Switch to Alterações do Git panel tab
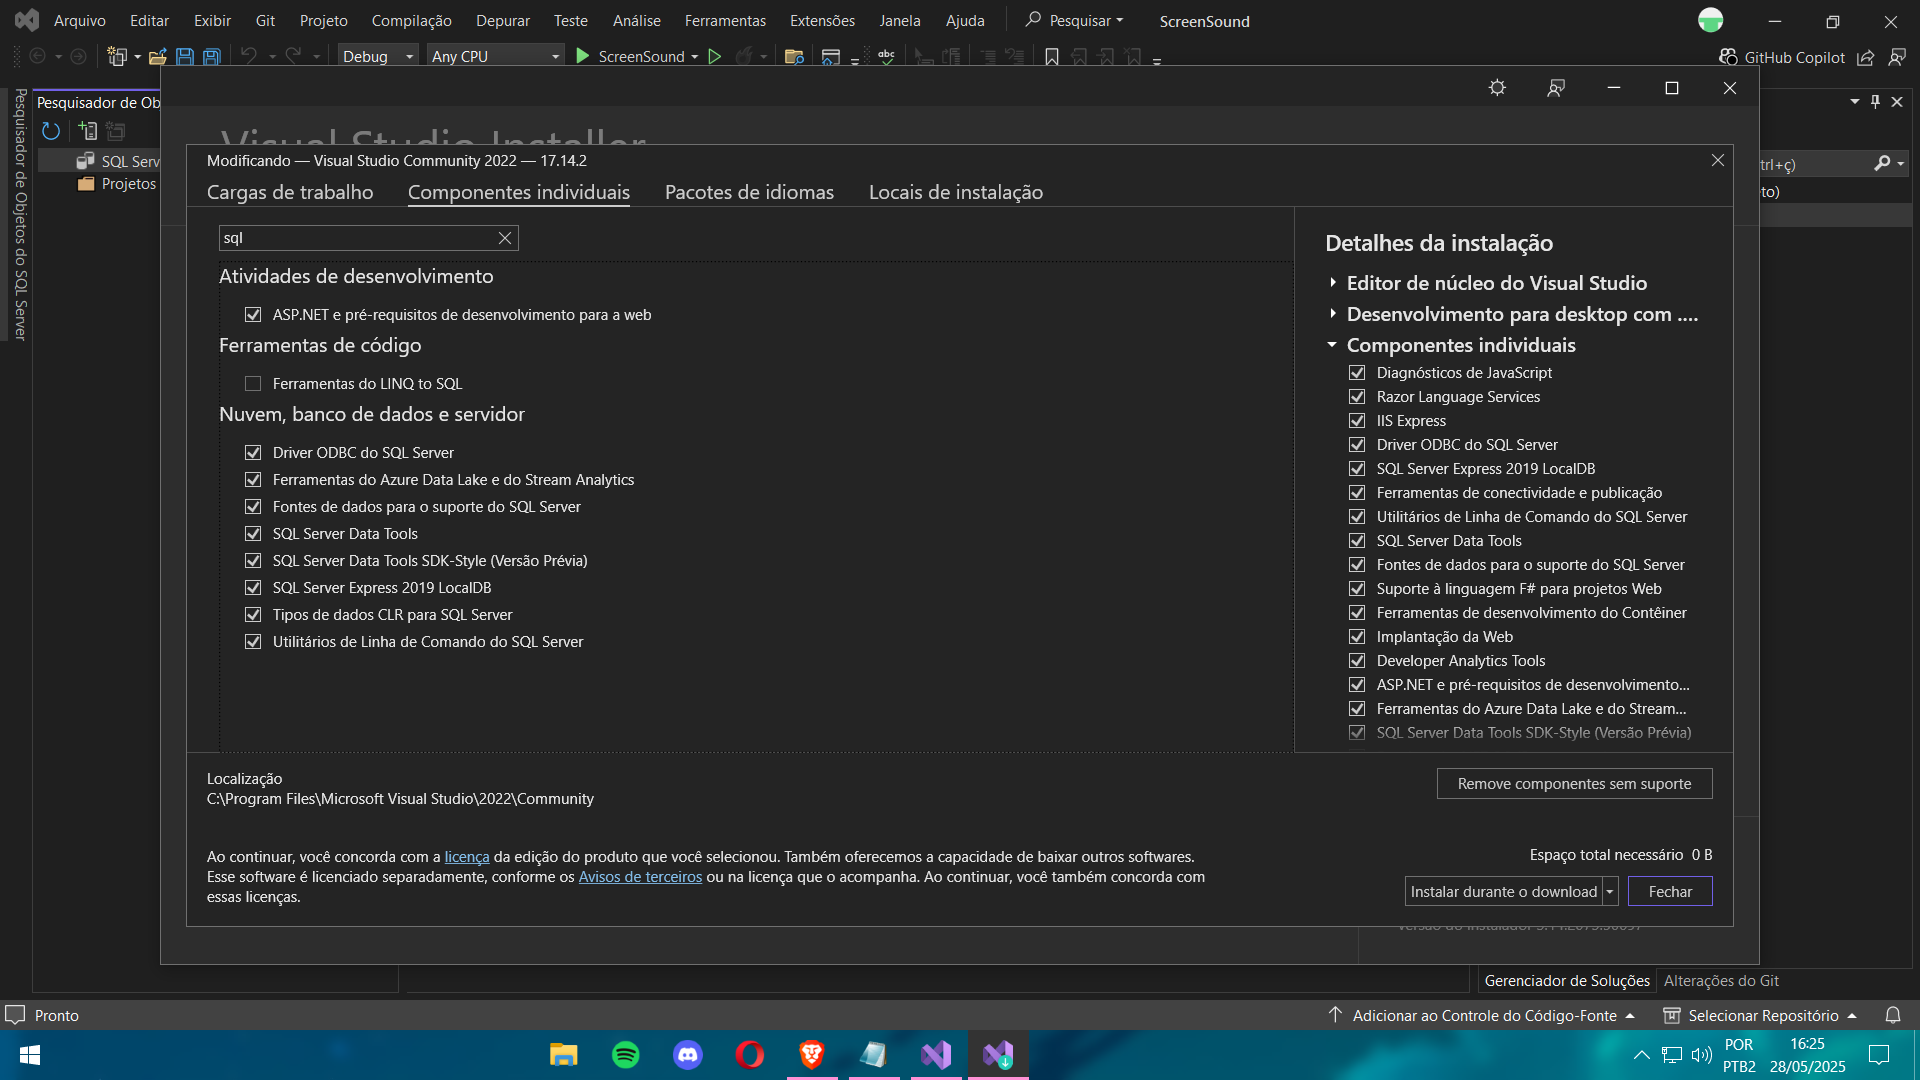This screenshot has width=1920, height=1080. tap(1721, 981)
